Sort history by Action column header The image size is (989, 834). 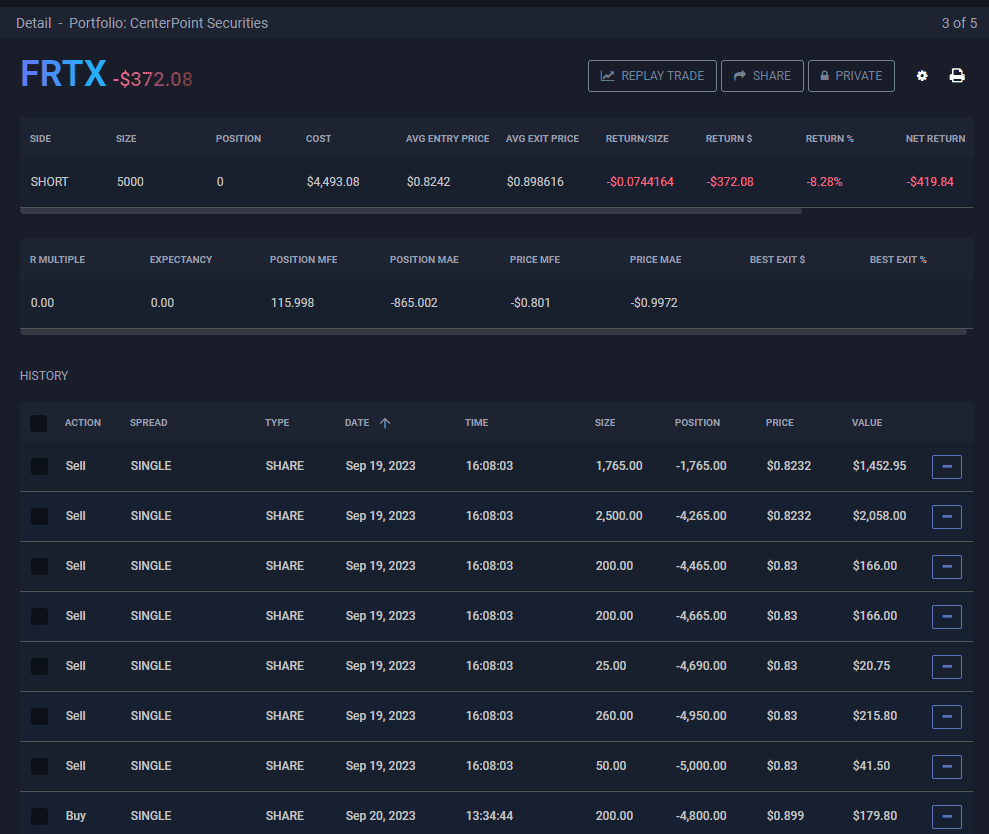click(83, 423)
